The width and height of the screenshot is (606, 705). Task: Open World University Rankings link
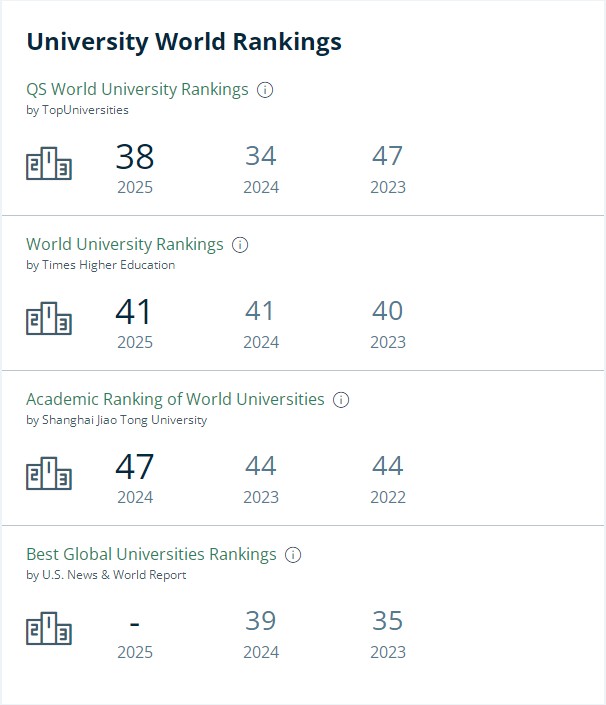[x=125, y=245]
